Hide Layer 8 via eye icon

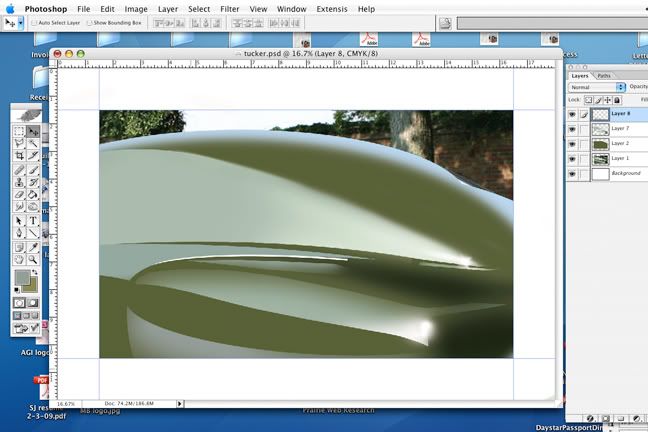coord(572,115)
